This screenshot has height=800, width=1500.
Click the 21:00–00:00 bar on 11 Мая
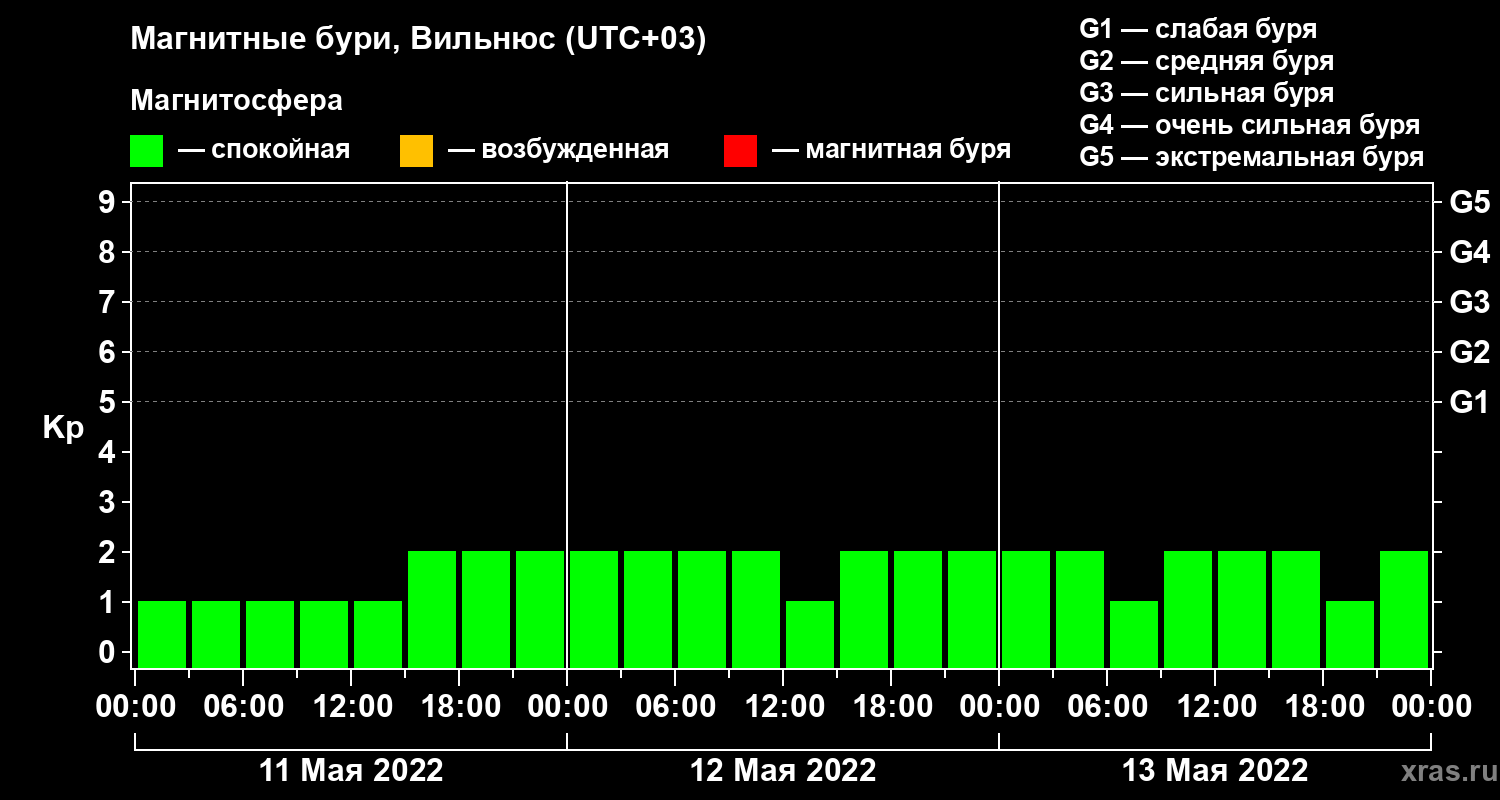[540, 609]
